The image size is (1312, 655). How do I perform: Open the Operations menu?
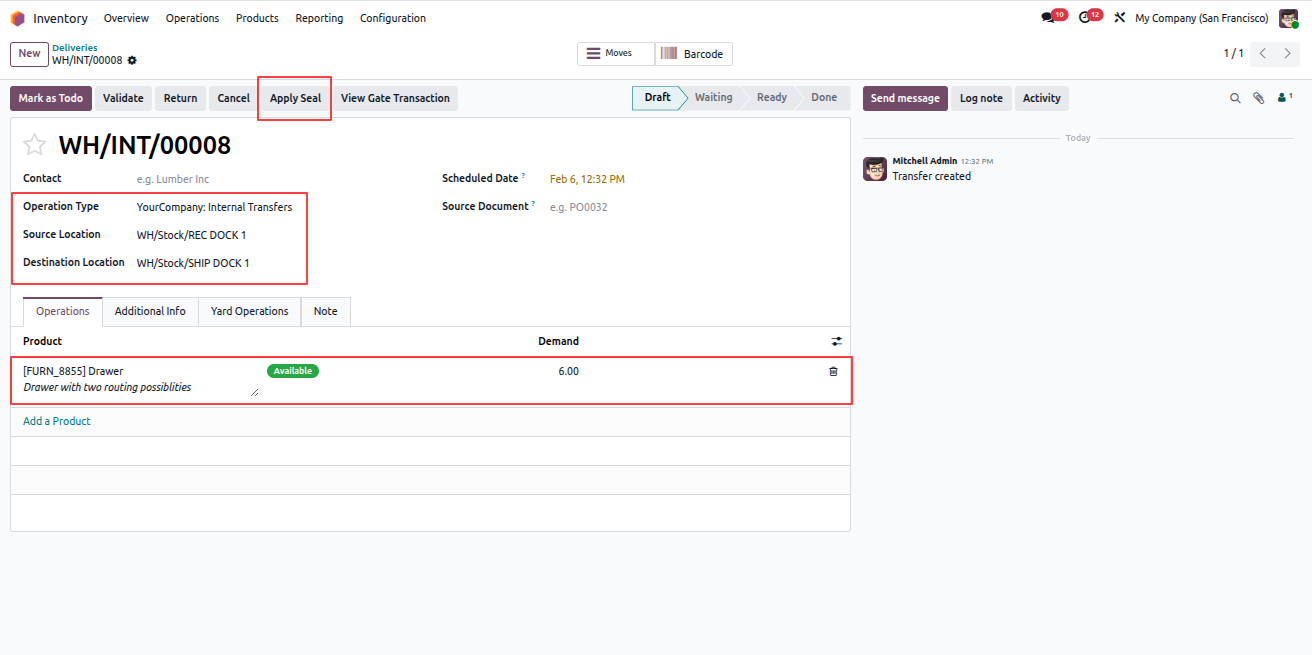pyautogui.click(x=192, y=18)
